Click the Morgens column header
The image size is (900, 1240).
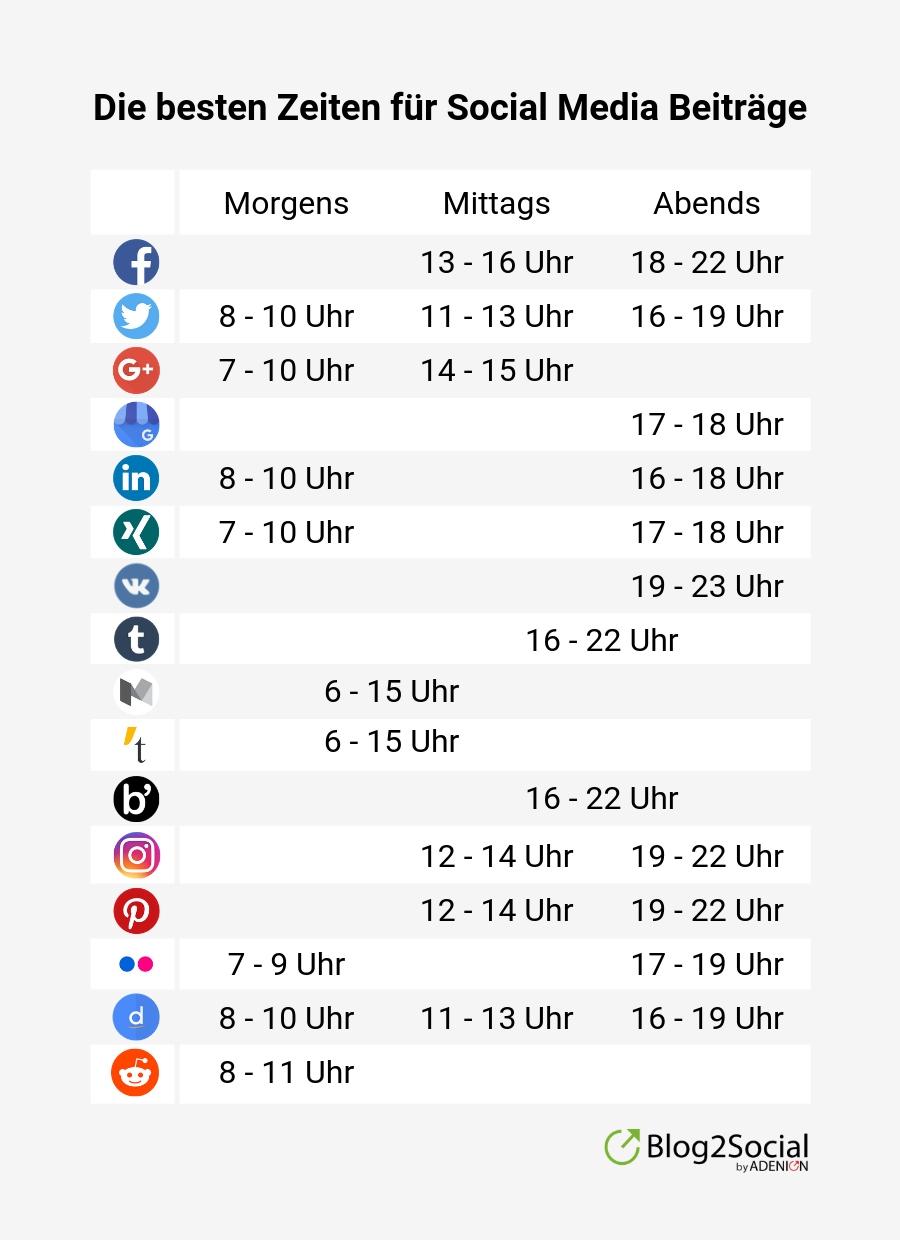287,203
